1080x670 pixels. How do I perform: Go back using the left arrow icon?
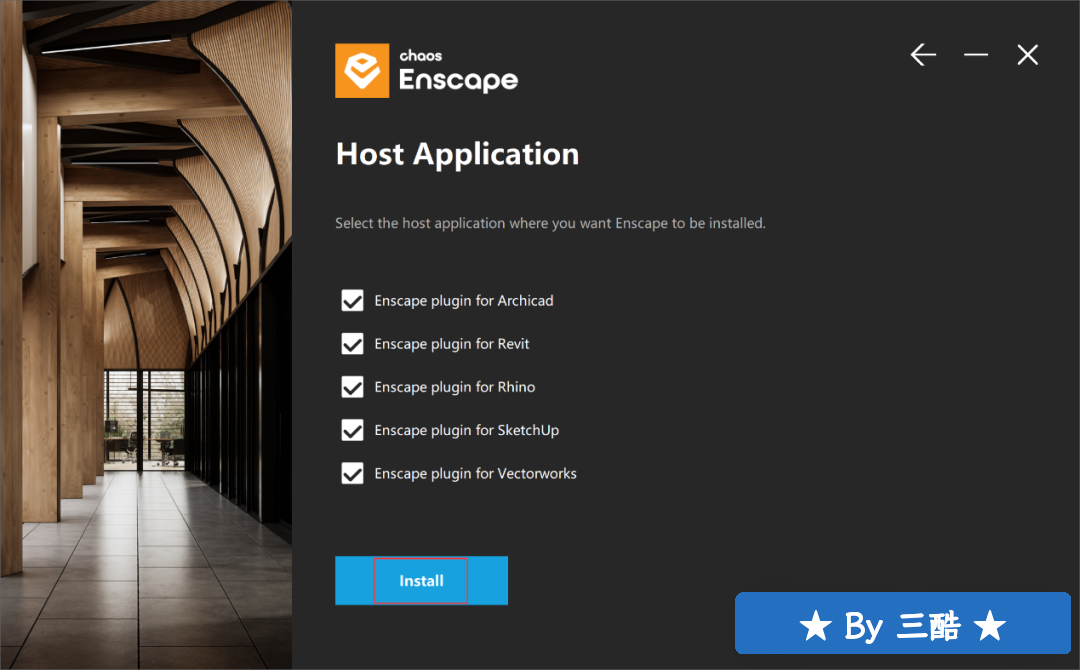(x=923, y=54)
